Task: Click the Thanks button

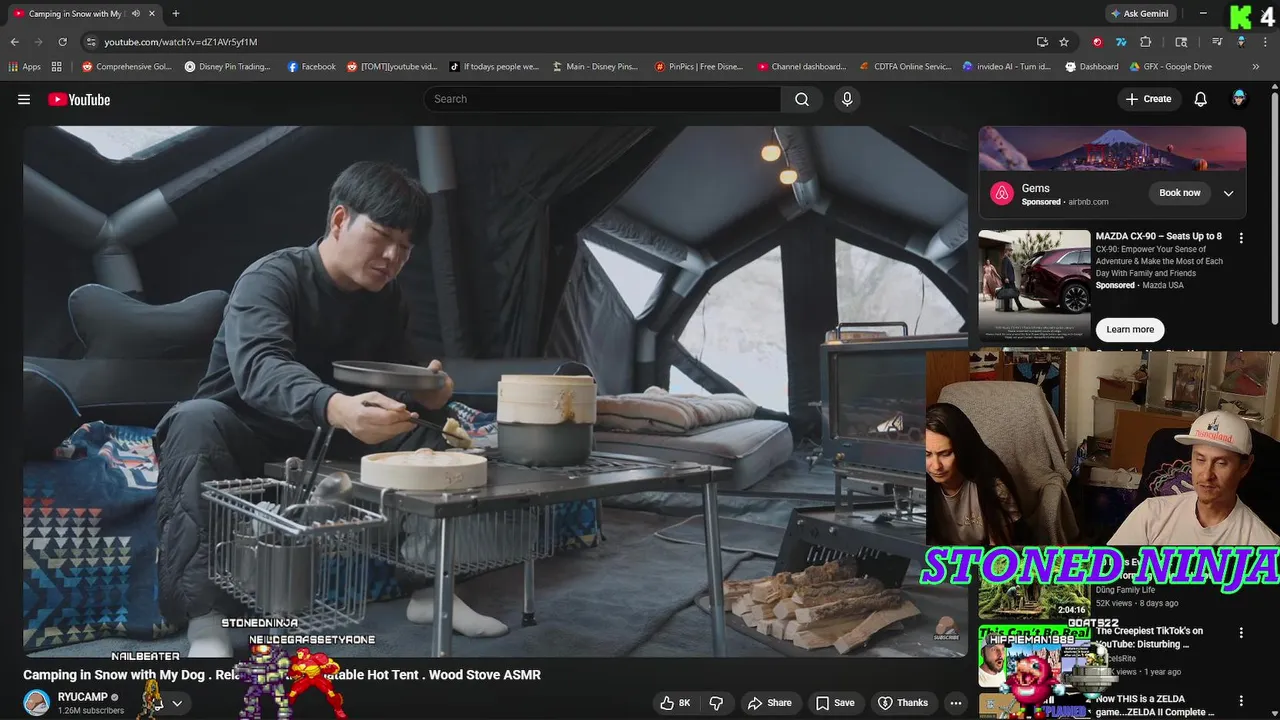Action: pyautogui.click(x=903, y=703)
